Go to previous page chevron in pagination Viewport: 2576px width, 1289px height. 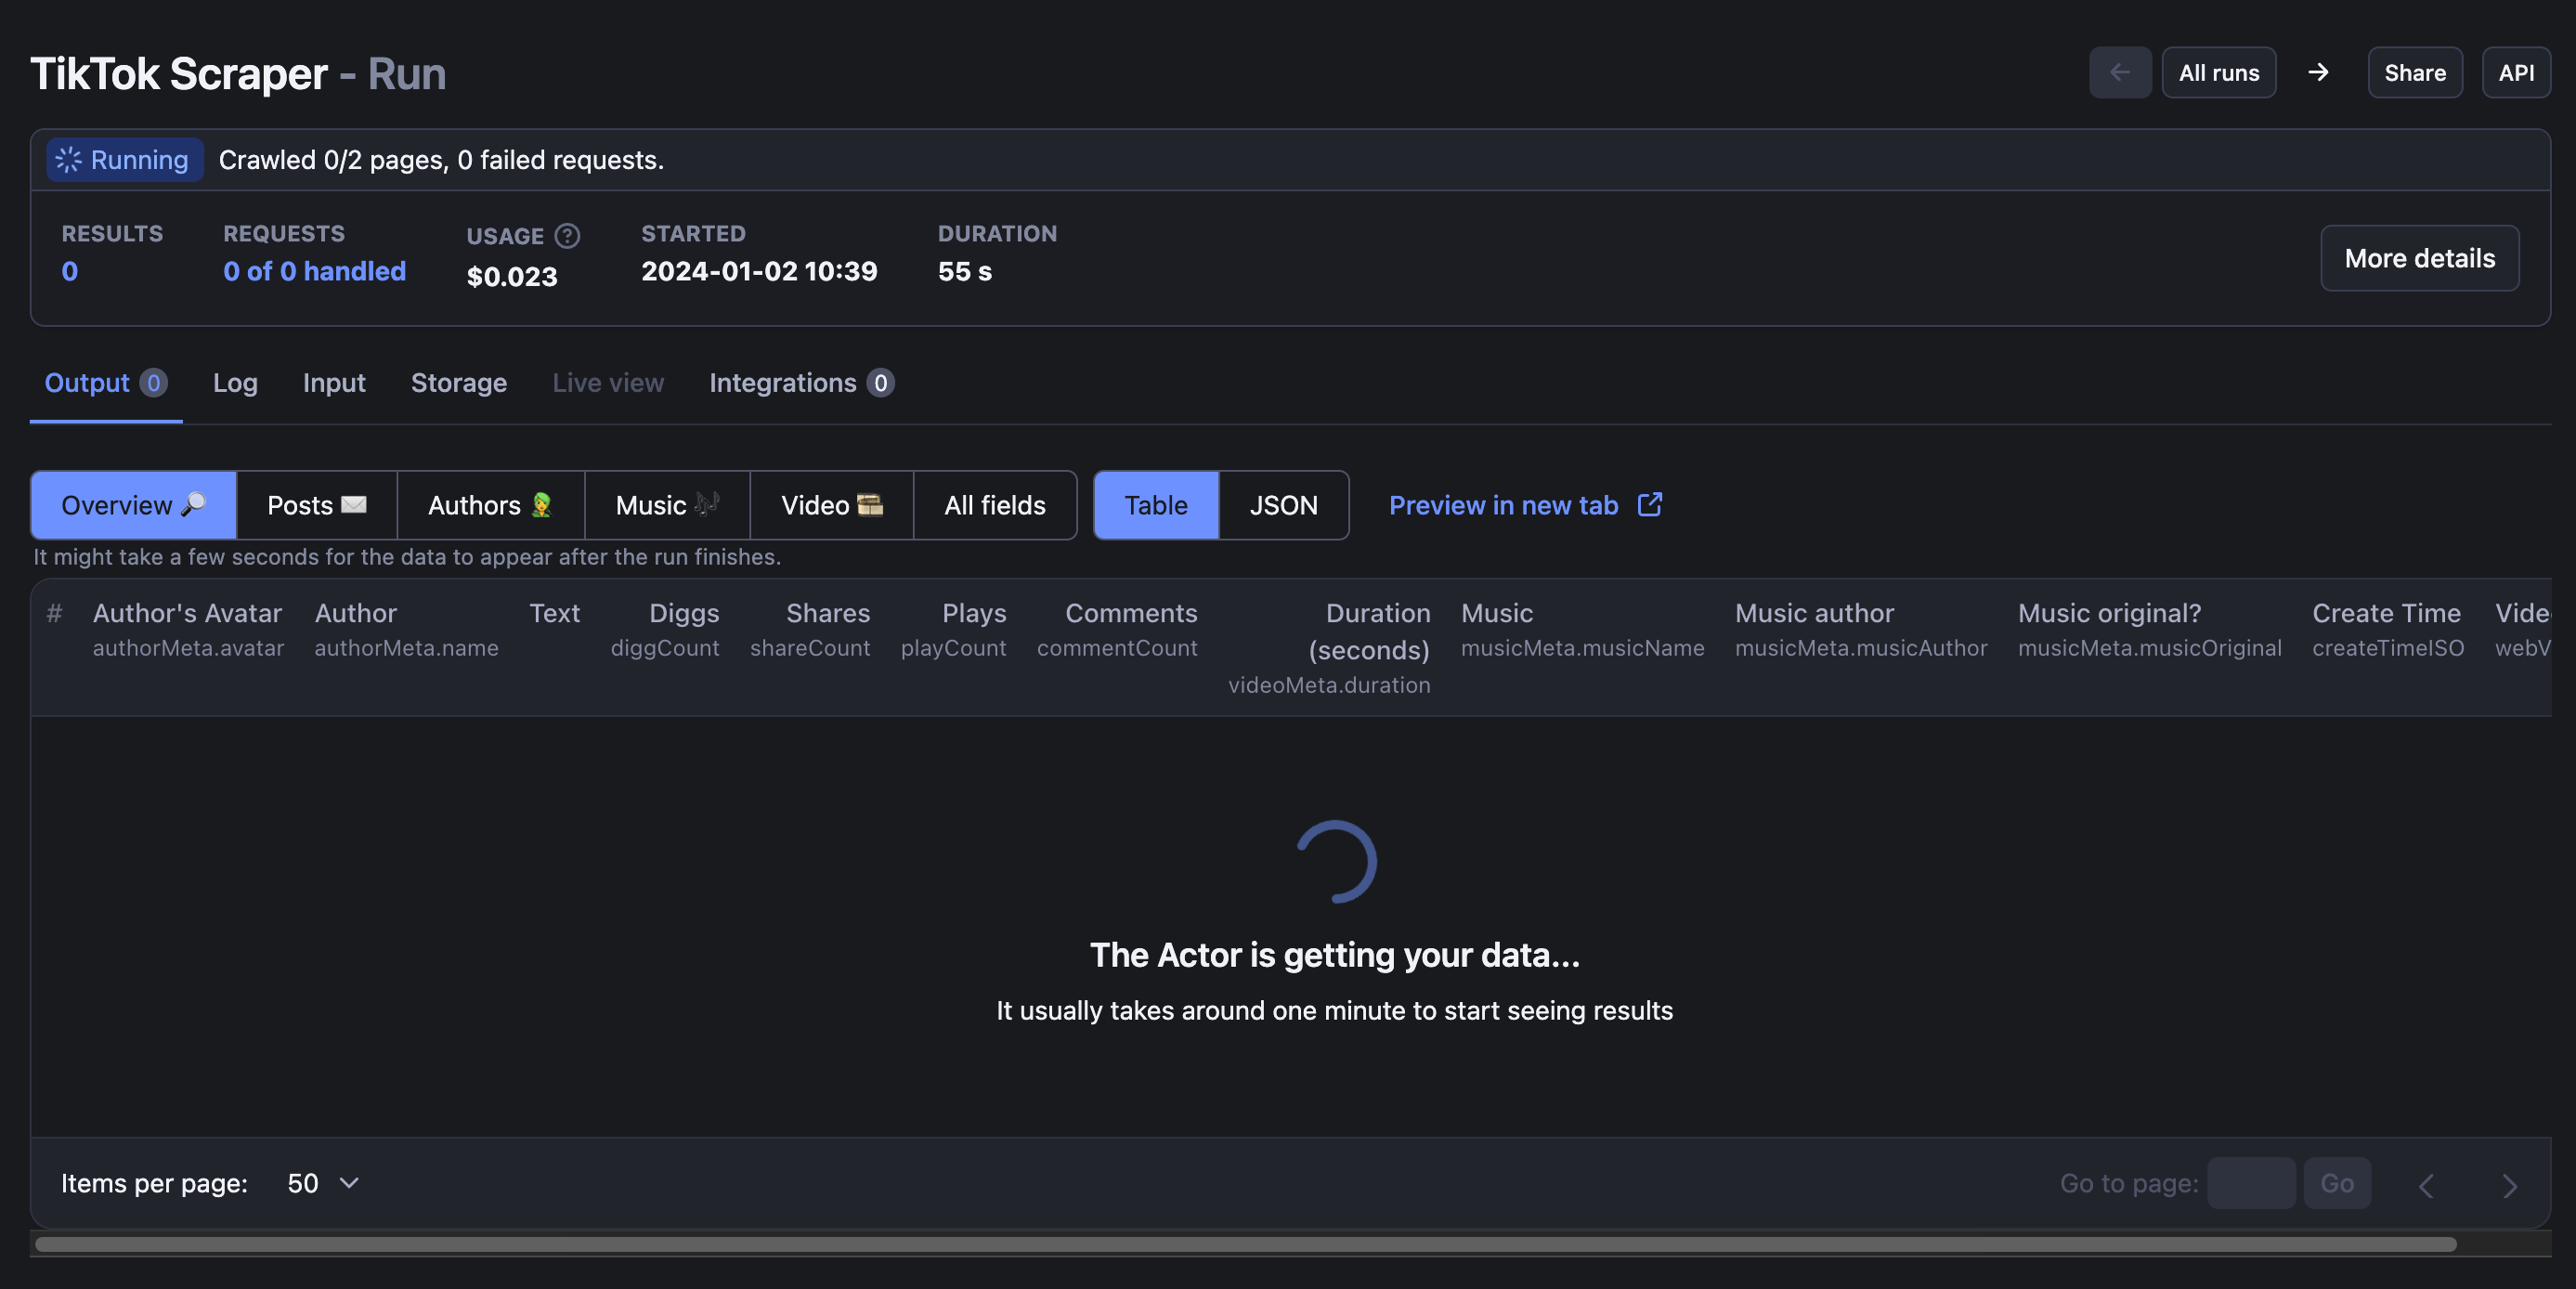point(2426,1185)
